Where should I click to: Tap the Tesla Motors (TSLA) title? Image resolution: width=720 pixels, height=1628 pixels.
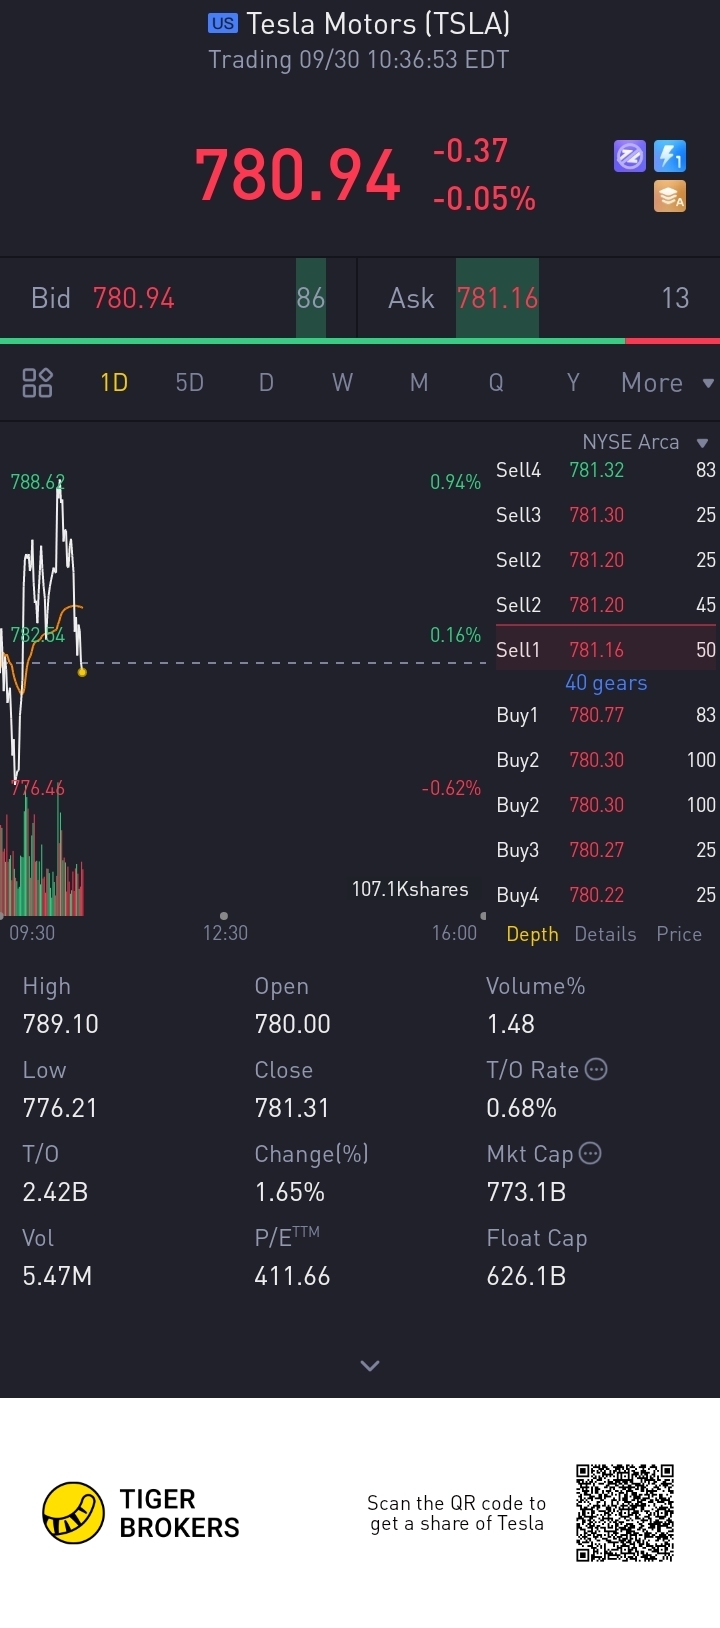pyautogui.click(x=379, y=23)
